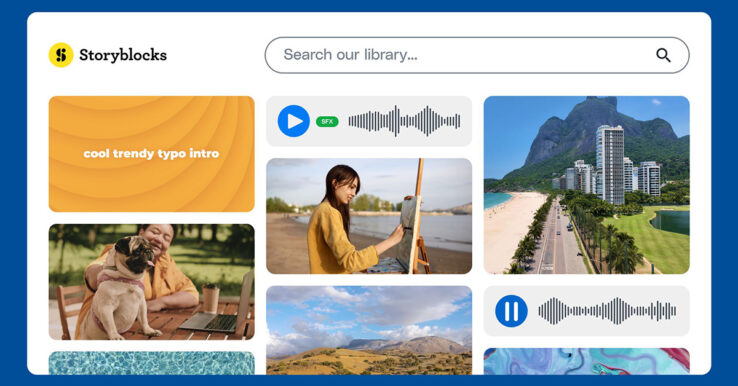Open the Storyblocks wordmark link

(123, 55)
